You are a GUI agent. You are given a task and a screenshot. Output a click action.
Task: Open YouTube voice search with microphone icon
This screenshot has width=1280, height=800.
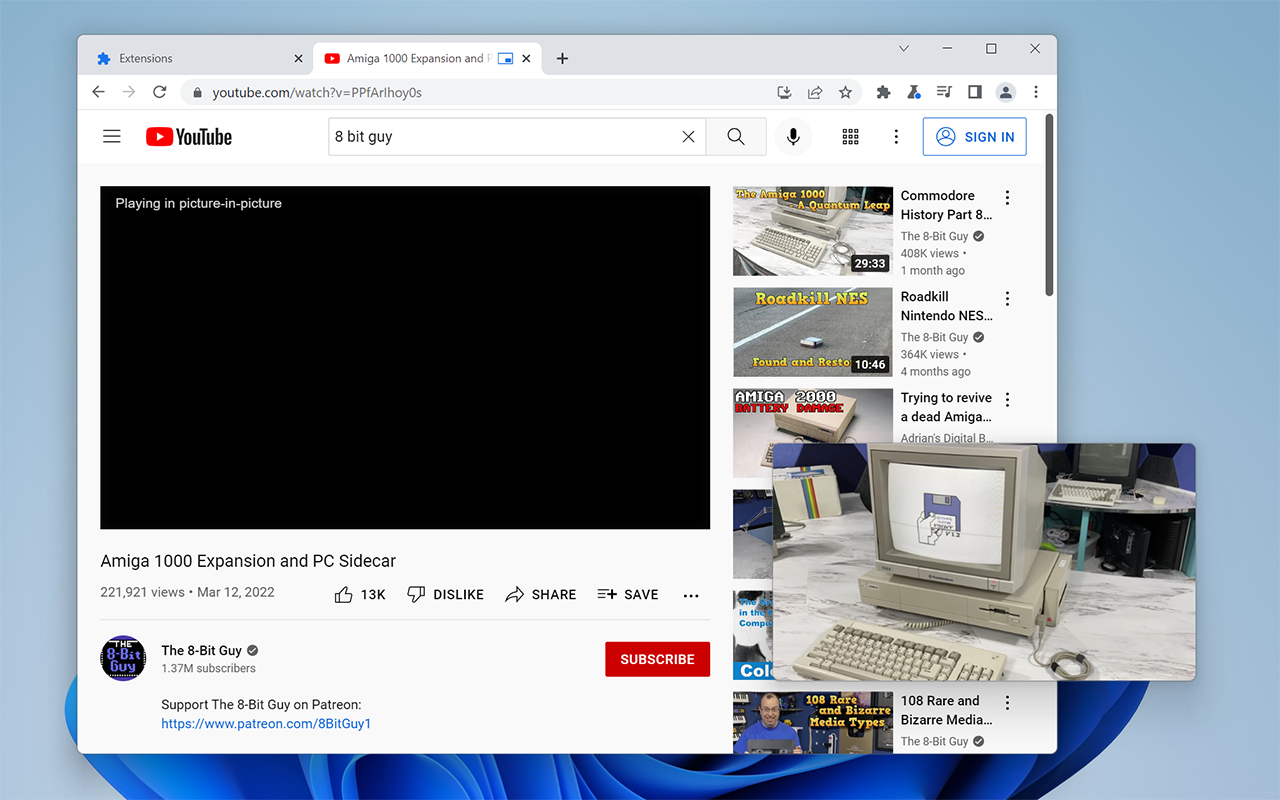(793, 136)
